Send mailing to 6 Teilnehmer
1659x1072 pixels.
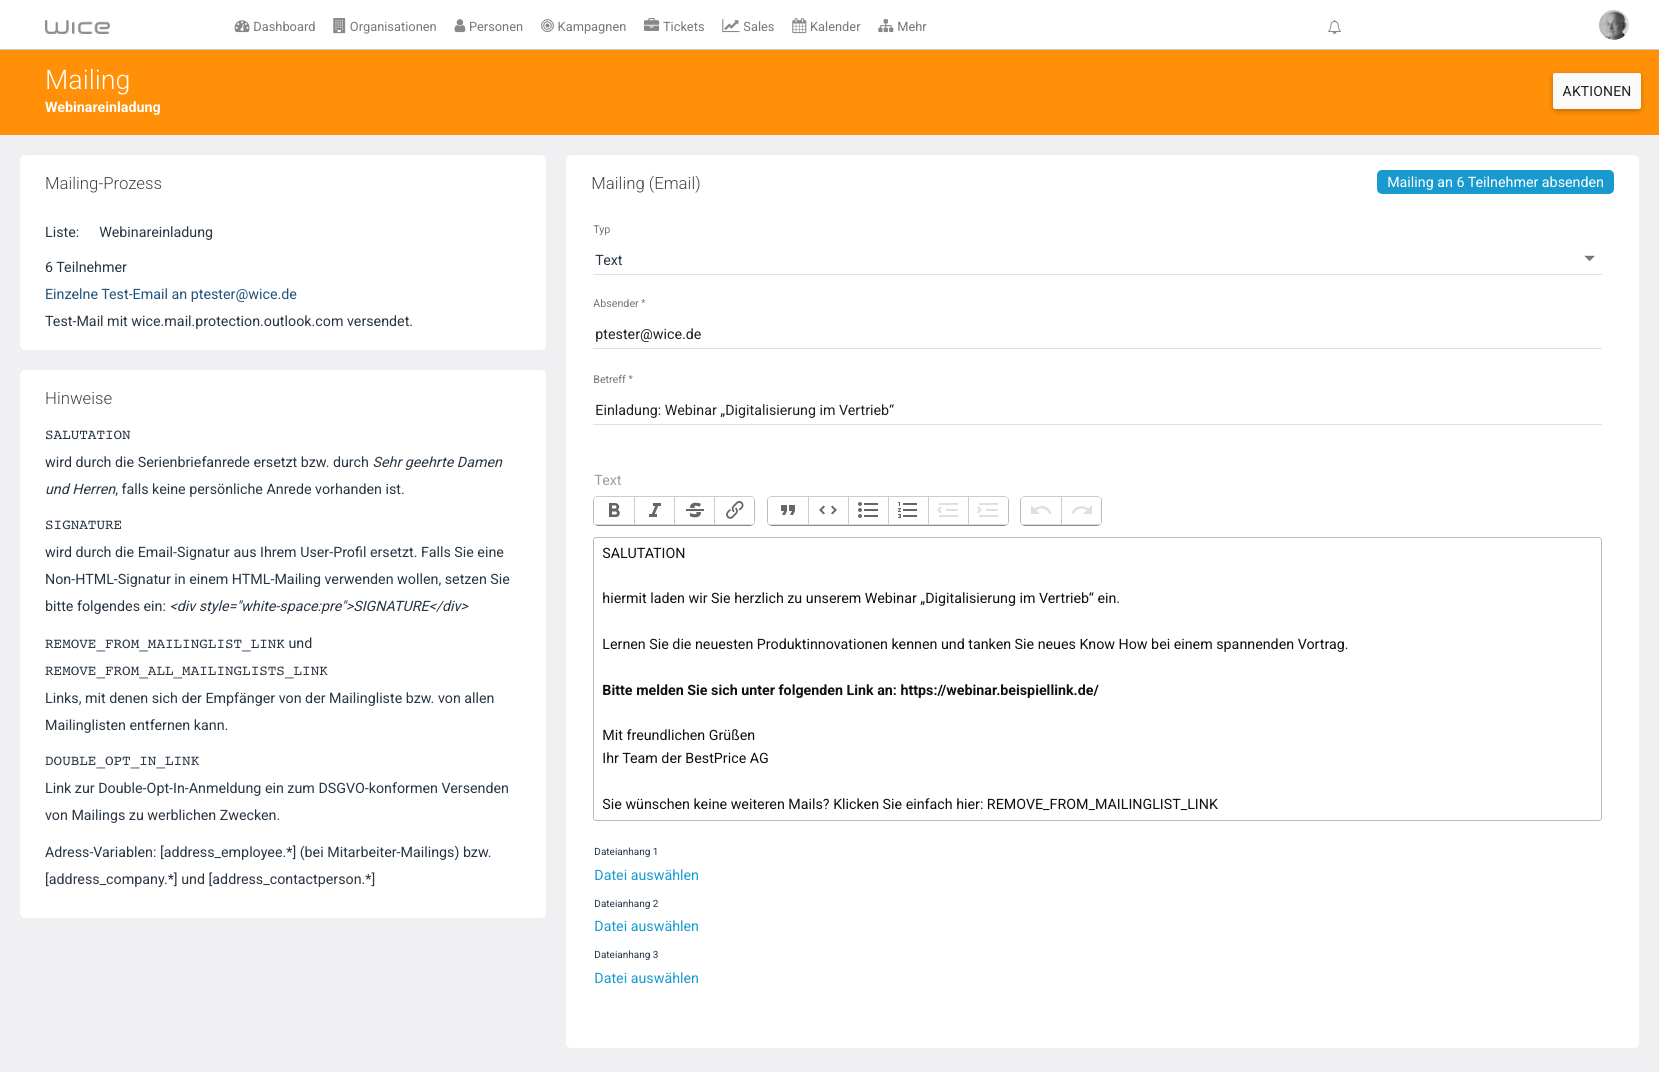click(1495, 182)
